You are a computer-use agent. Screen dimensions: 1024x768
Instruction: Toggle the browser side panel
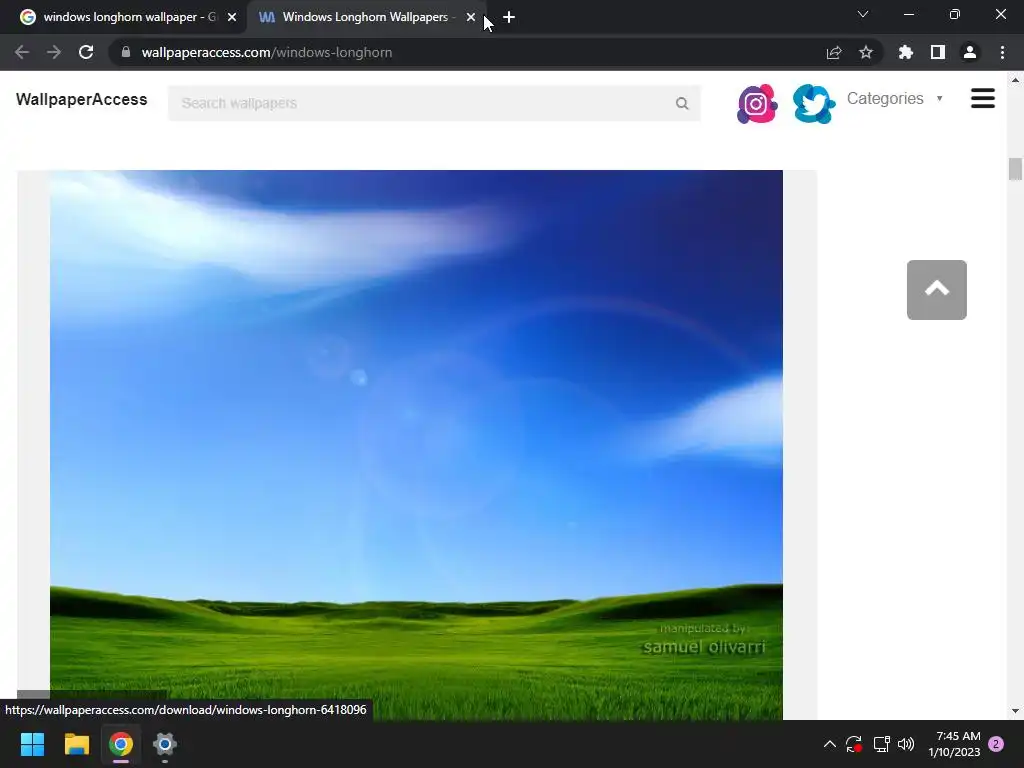tap(938, 52)
